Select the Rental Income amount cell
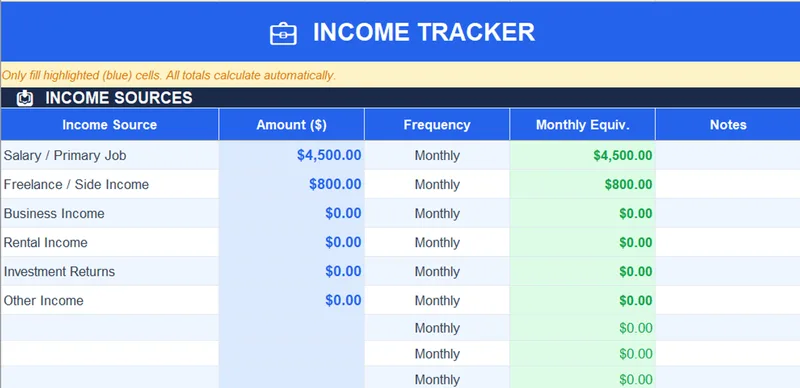 291,242
